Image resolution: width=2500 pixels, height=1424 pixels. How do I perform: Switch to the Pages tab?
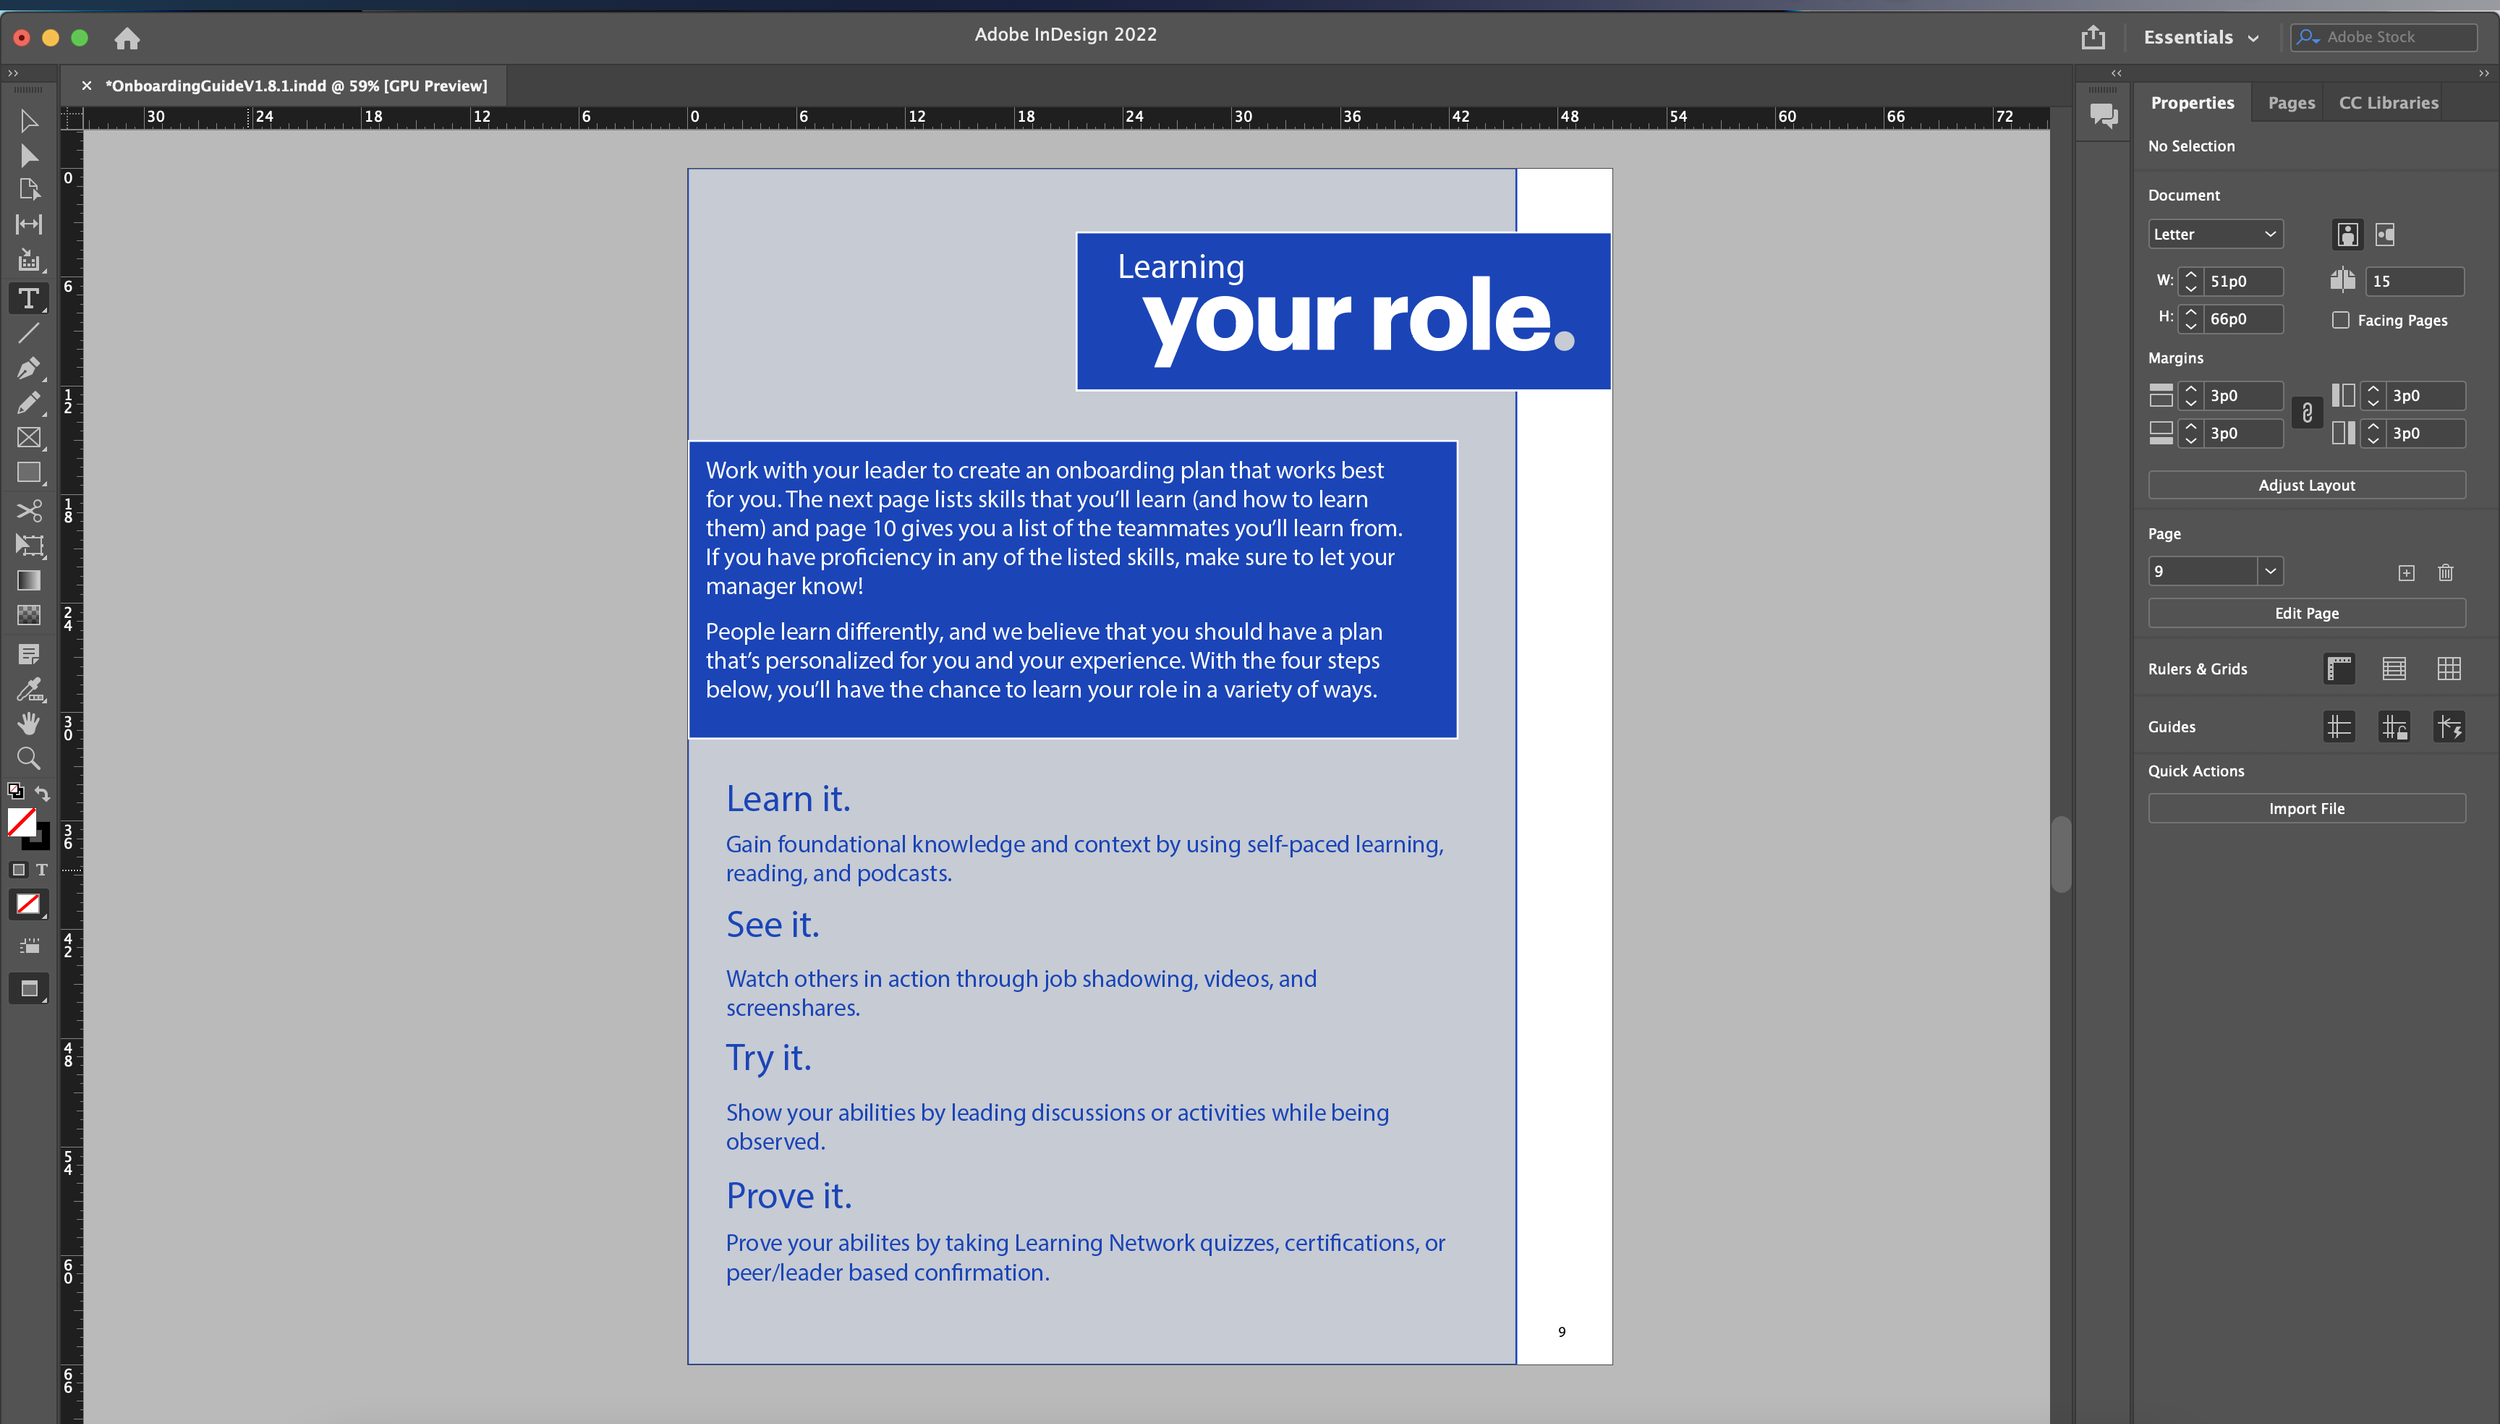tap(2291, 103)
